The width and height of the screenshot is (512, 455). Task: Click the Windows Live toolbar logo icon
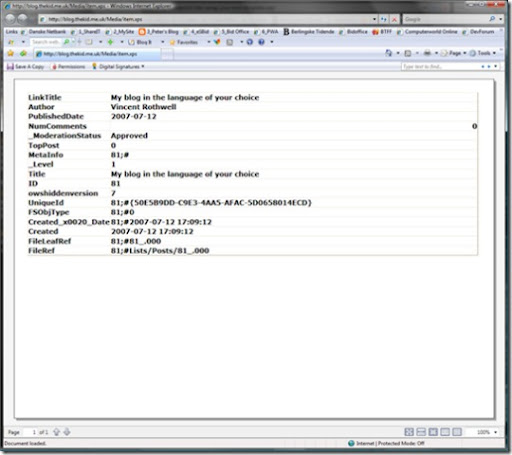point(11,42)
